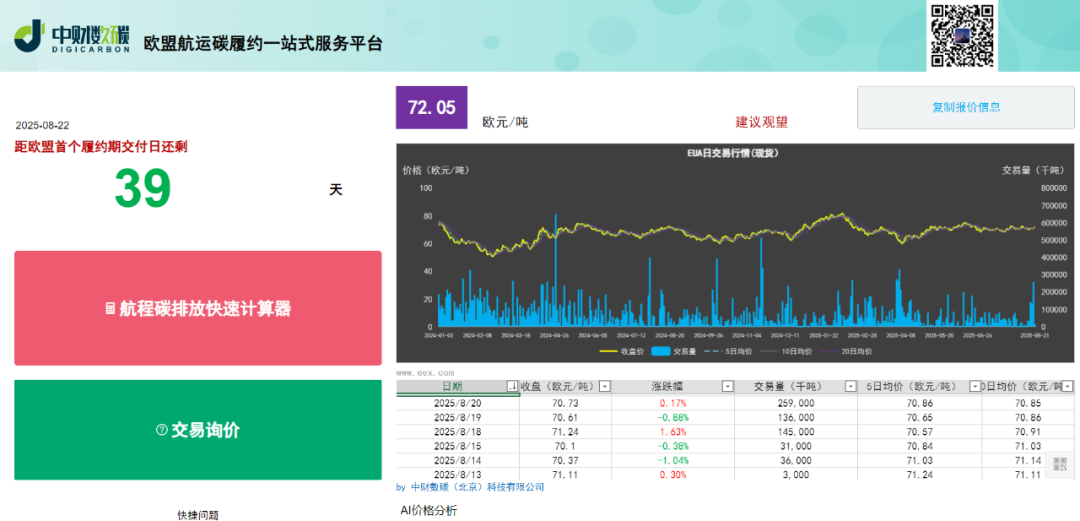Select the change cell -0.88%
This screenshot has height=521, width=1080.
click(673, 417)
